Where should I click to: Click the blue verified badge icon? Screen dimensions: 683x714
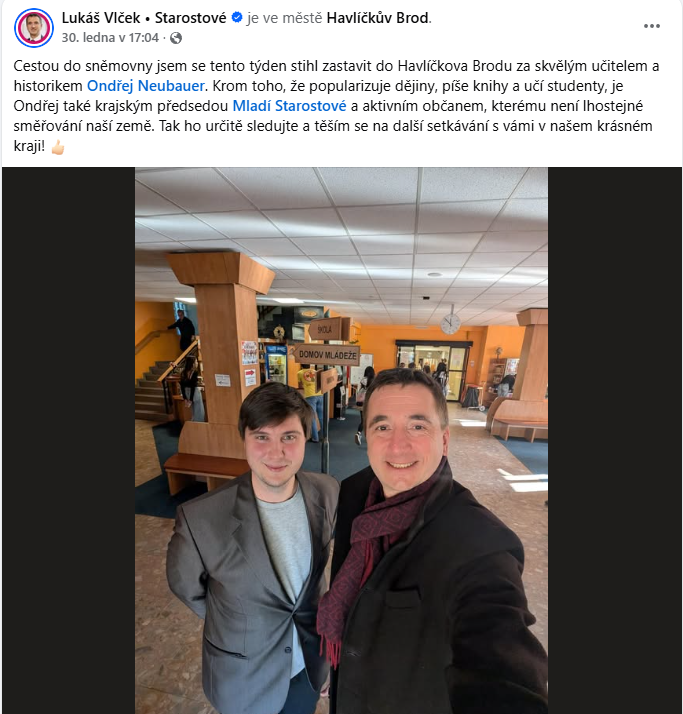tap(237, 18)
